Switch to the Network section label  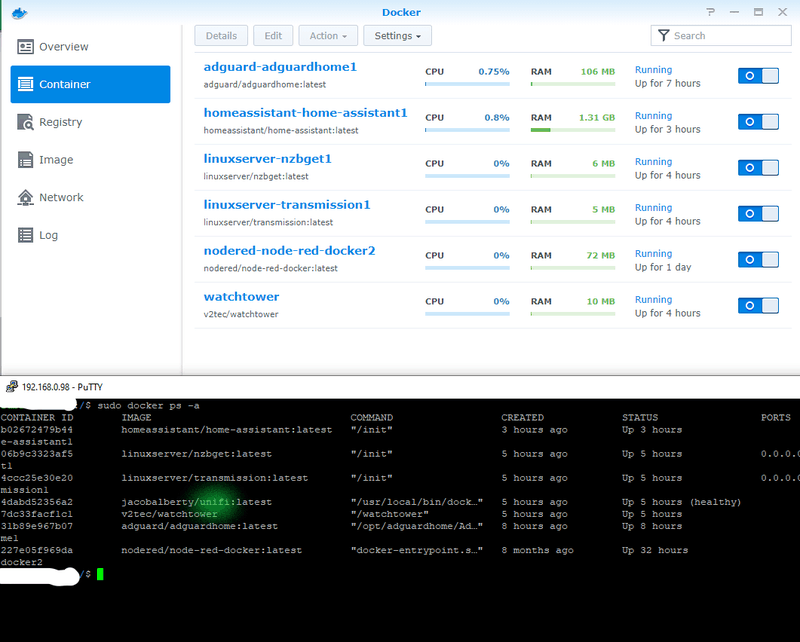point(61,197)
